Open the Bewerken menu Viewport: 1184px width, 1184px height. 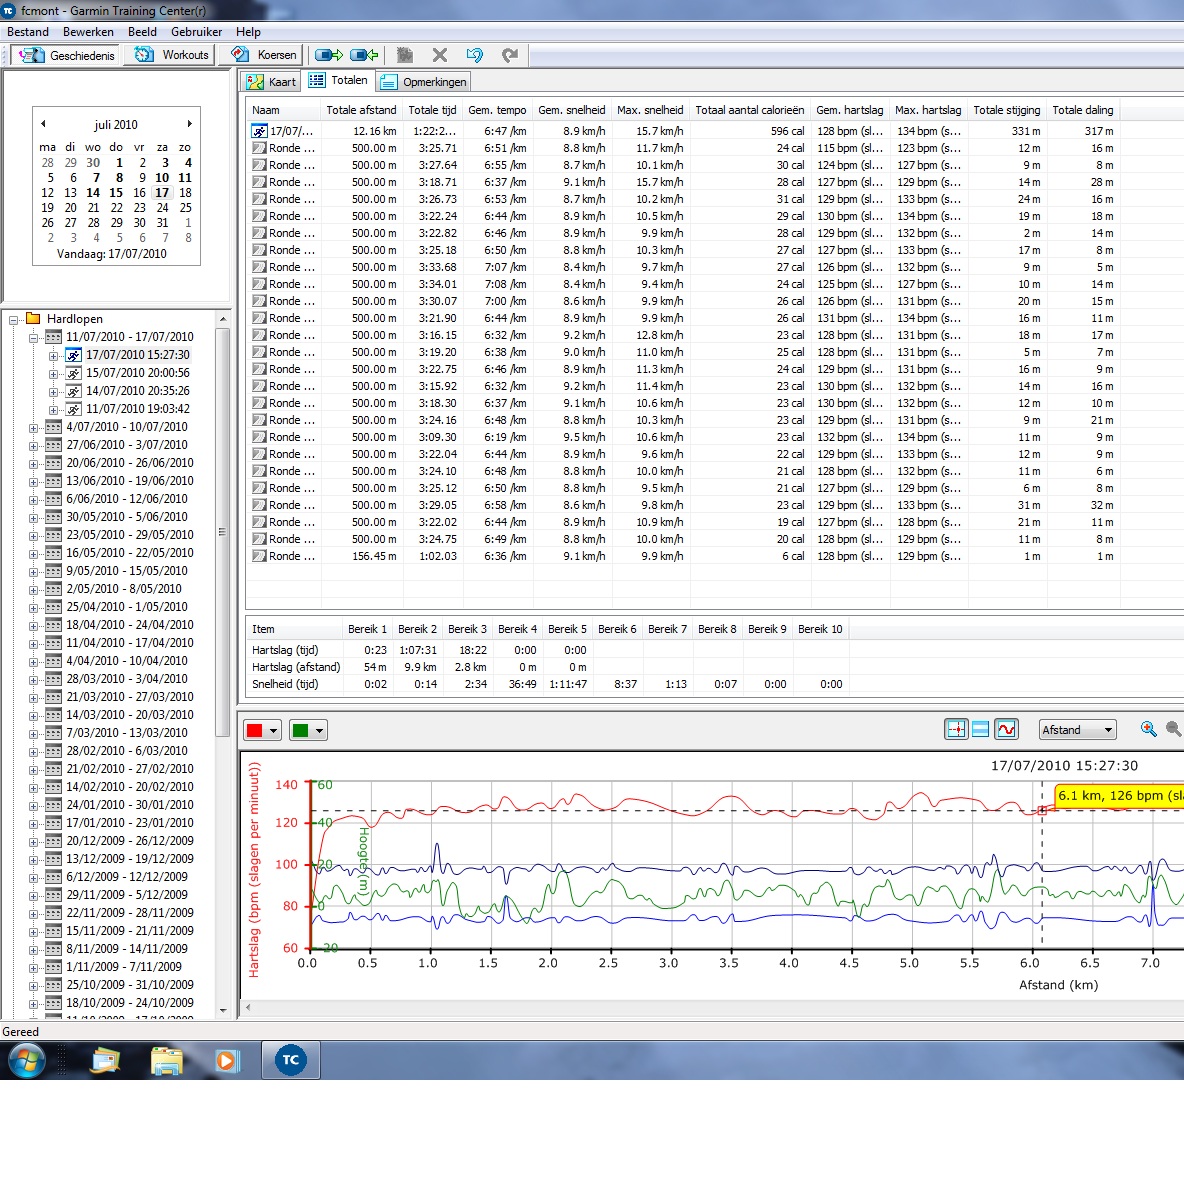click(x=88, y=32)
